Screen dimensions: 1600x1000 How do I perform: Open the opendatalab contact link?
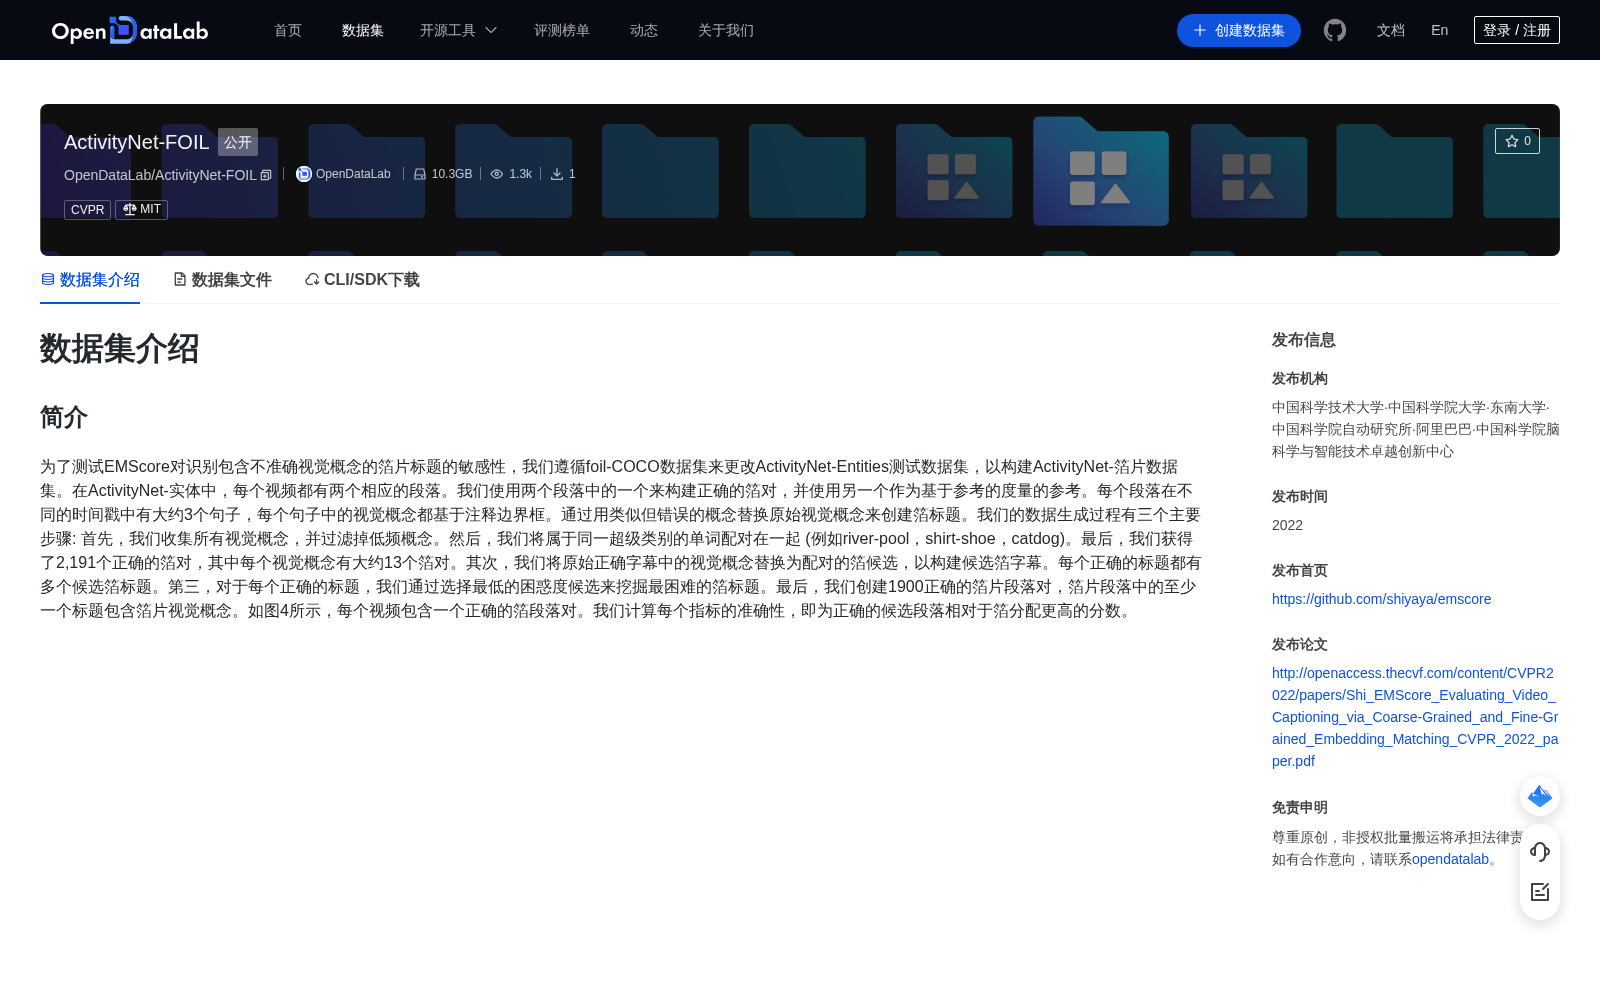tap(1450, 859)
